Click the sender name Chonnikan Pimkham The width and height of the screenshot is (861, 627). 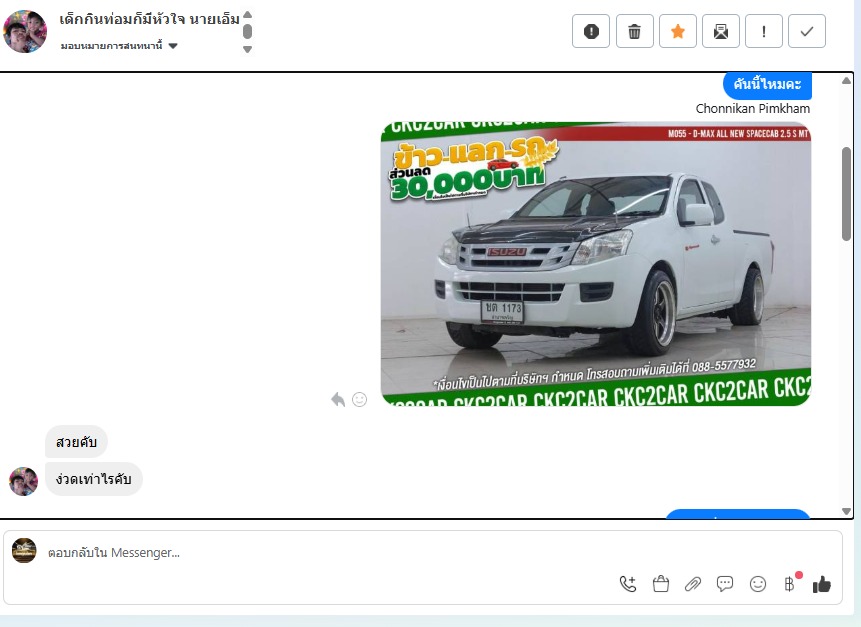[753, 109]
